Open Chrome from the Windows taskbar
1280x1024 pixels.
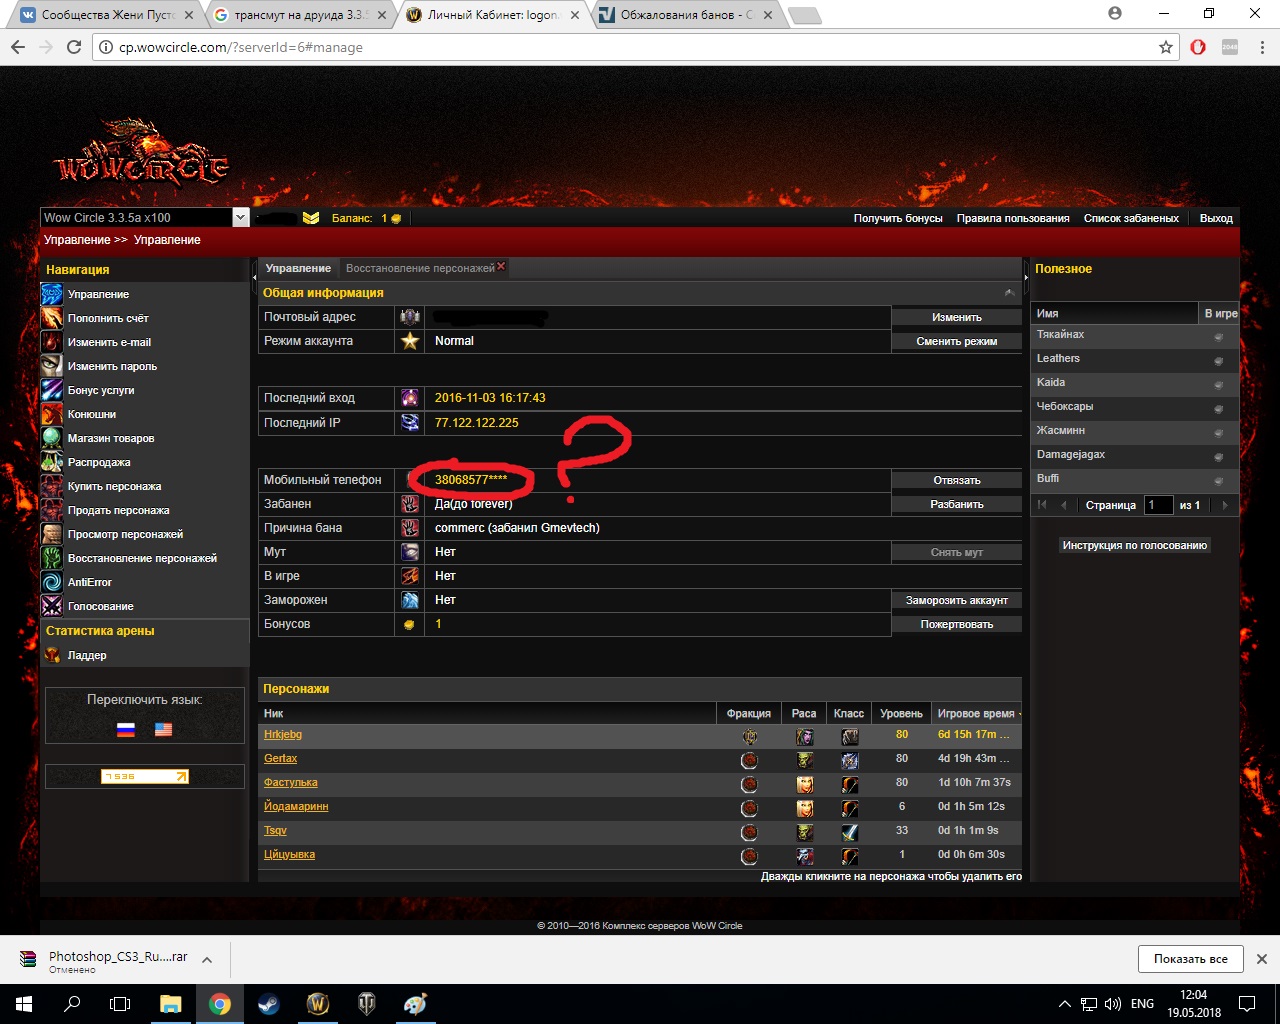pos(220,1004)
